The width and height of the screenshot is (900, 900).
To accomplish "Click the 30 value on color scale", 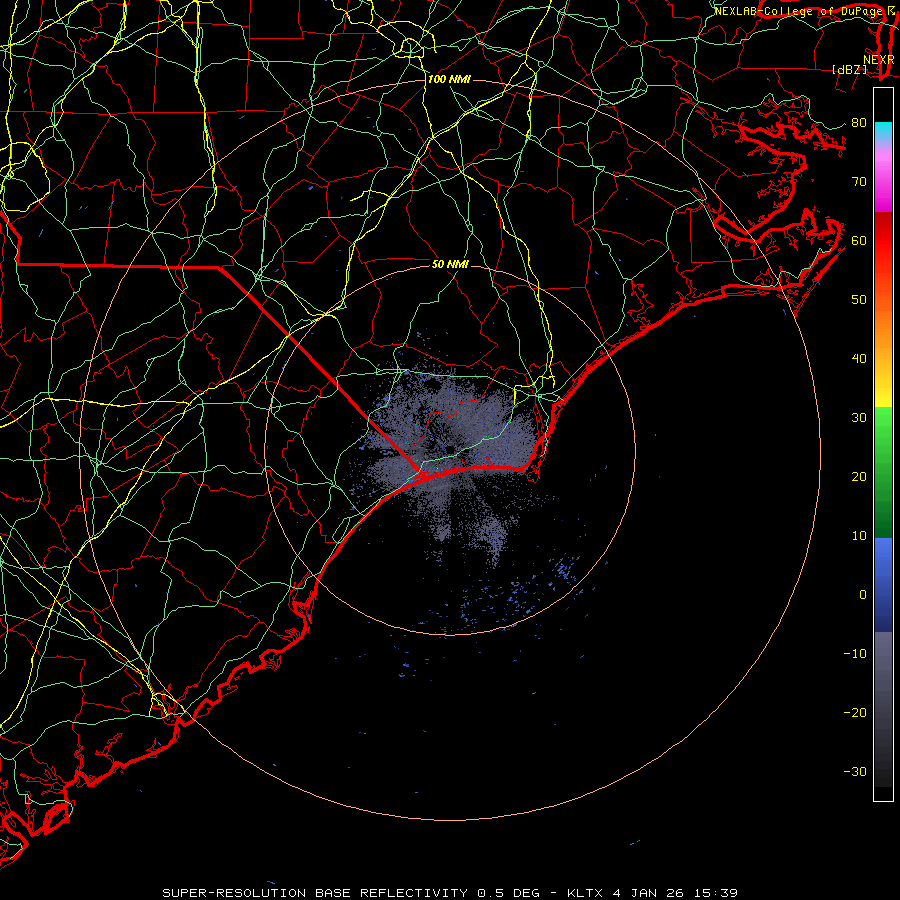I will (x=859, y=417).
